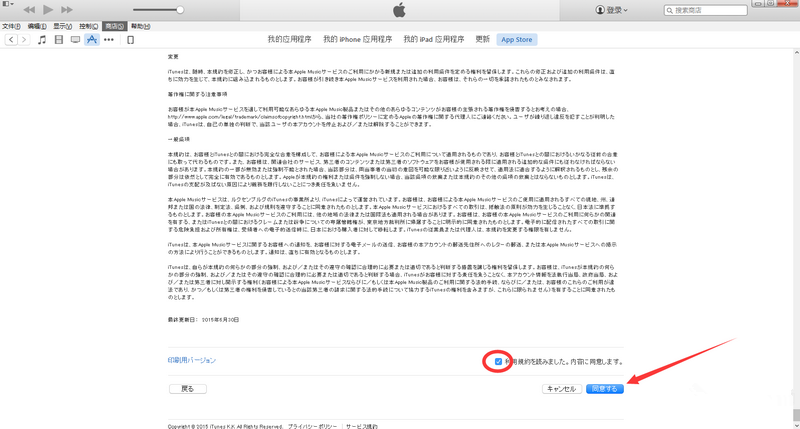The height and width of the screenshot is (429, 800).
Task: Click the vertical scrollbar up arrow
Action: [x=796, y=53]
